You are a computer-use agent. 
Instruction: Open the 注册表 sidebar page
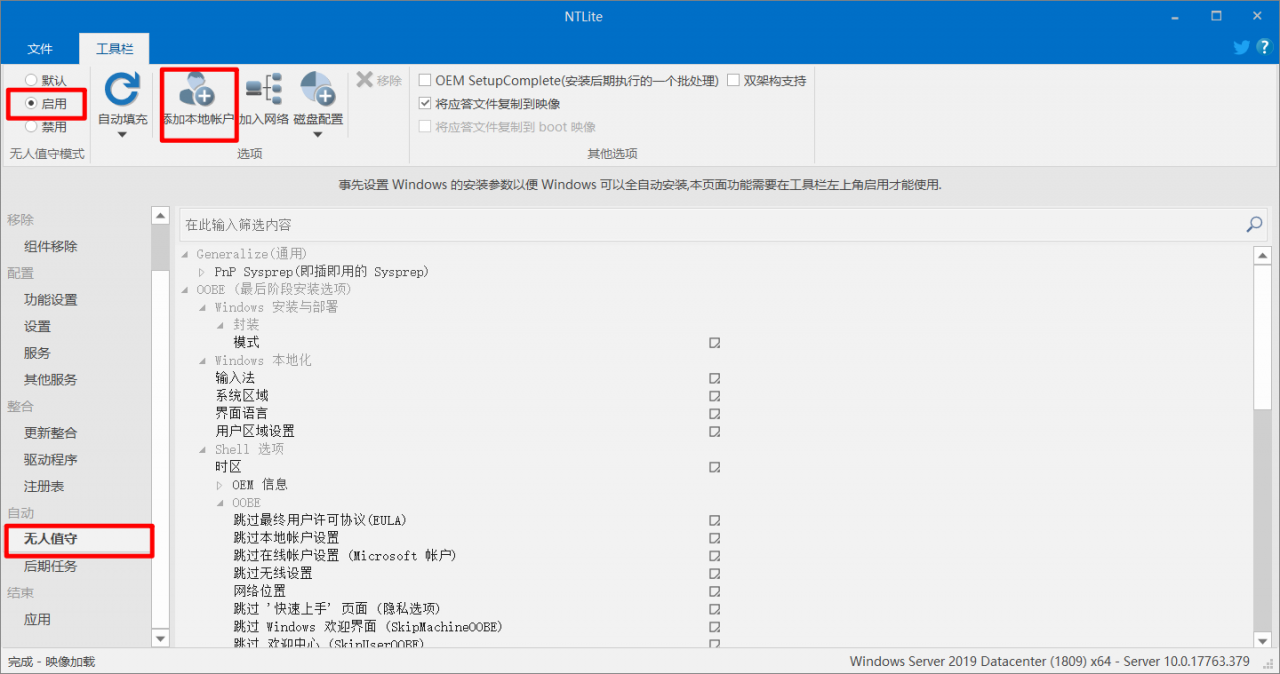[44, 486]
